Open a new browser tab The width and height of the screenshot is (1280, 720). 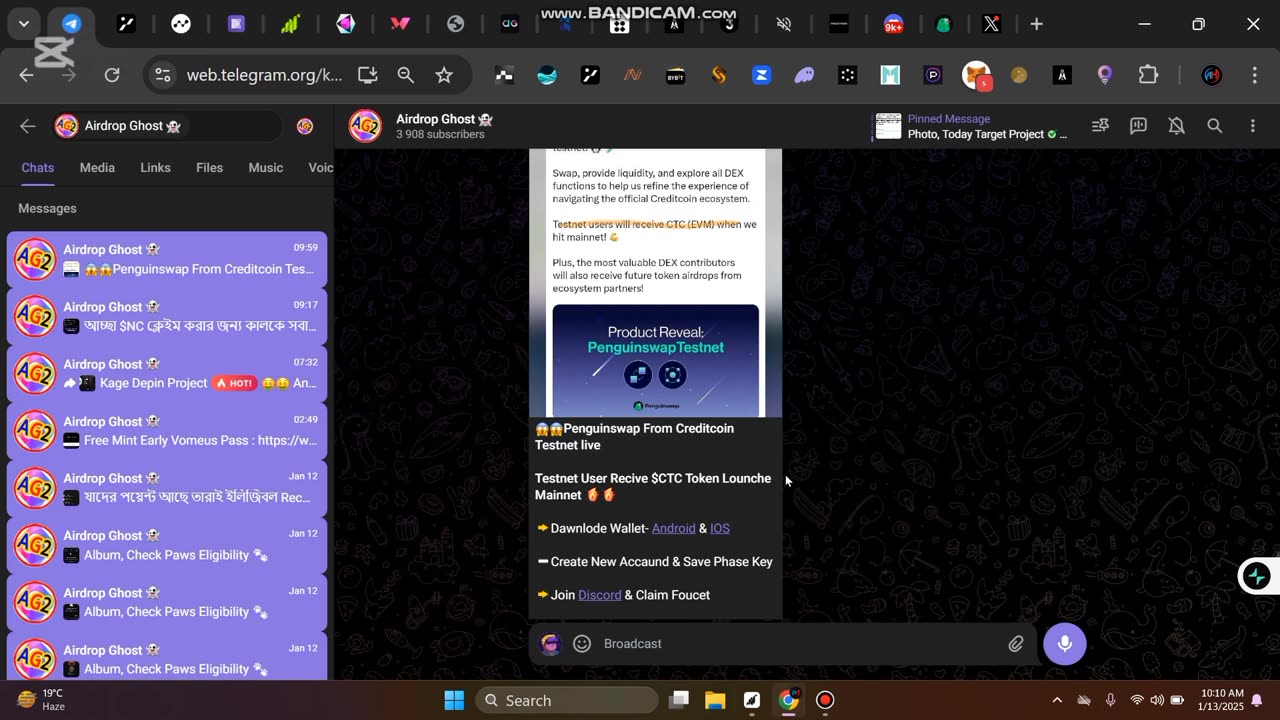tap(1036, 24)
